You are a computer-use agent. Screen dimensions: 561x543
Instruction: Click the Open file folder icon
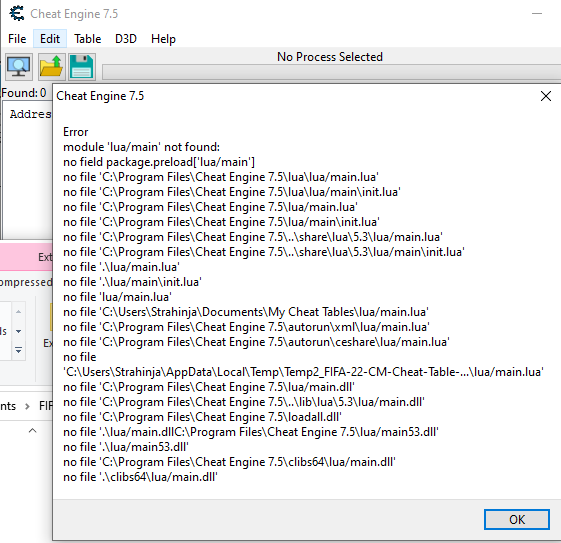click(x=51, y=67)
